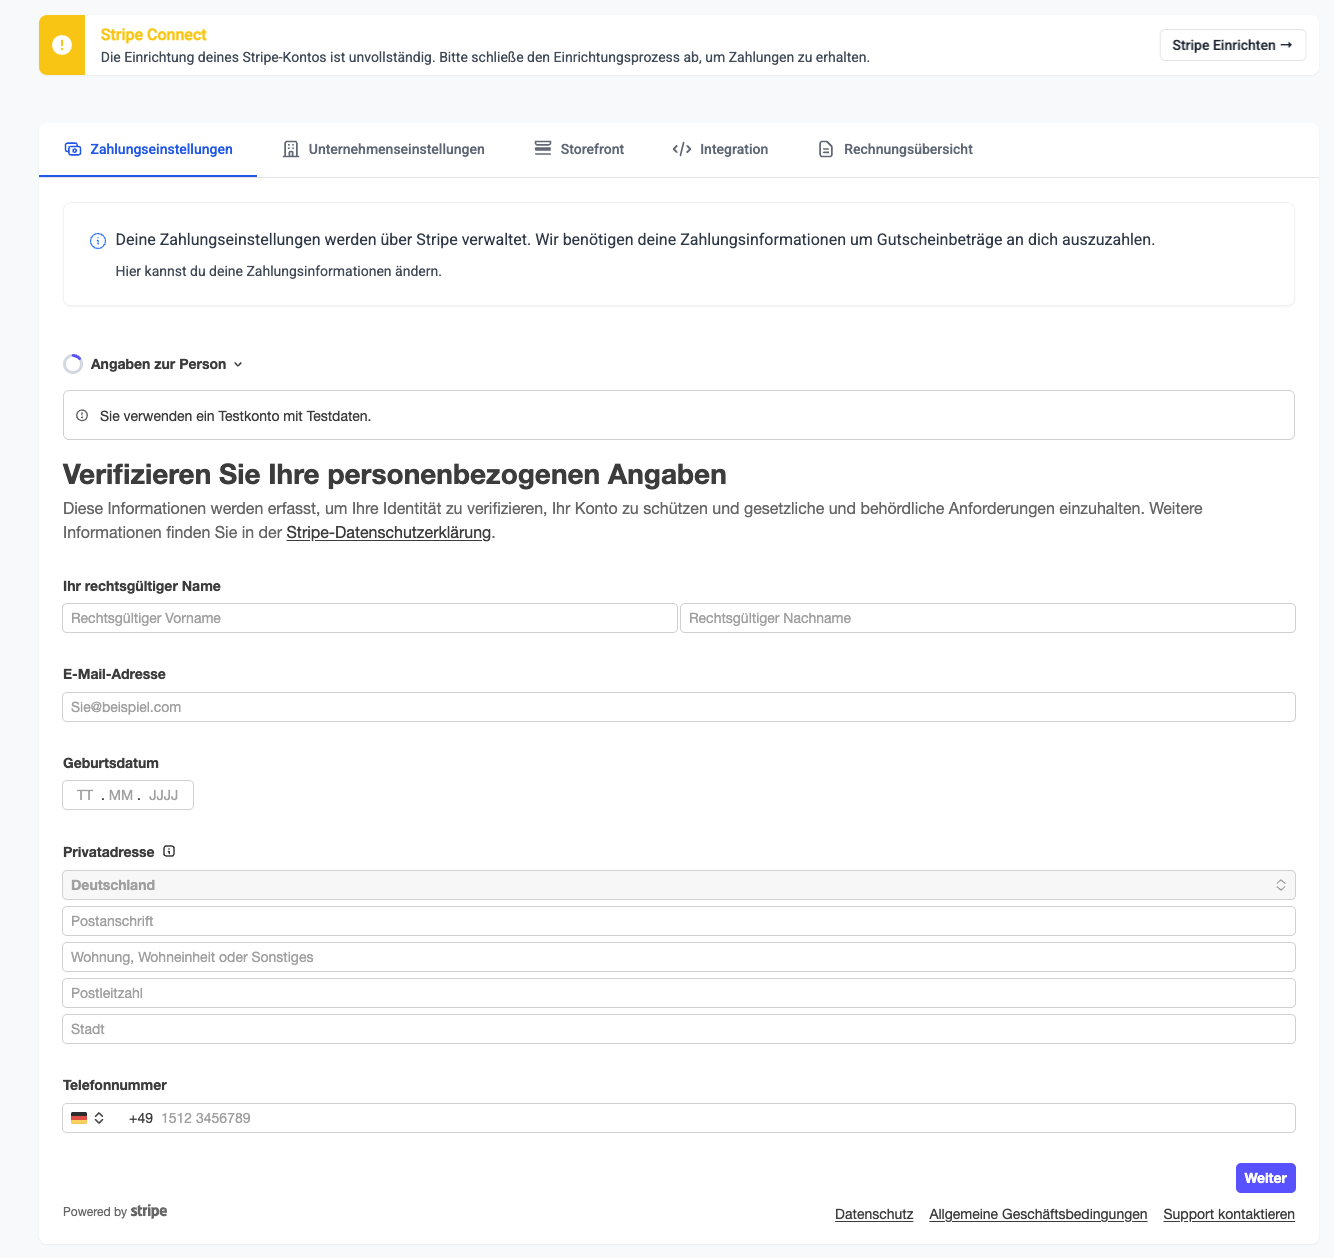Click the info icon next to Privatadresse

(x=169, y=852)
